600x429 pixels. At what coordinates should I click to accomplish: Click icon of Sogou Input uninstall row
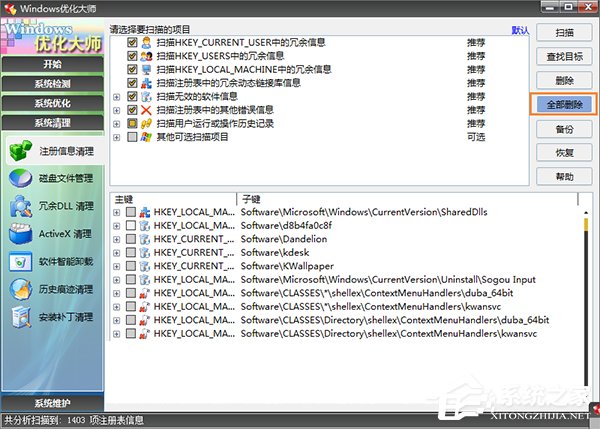point(144,279)
